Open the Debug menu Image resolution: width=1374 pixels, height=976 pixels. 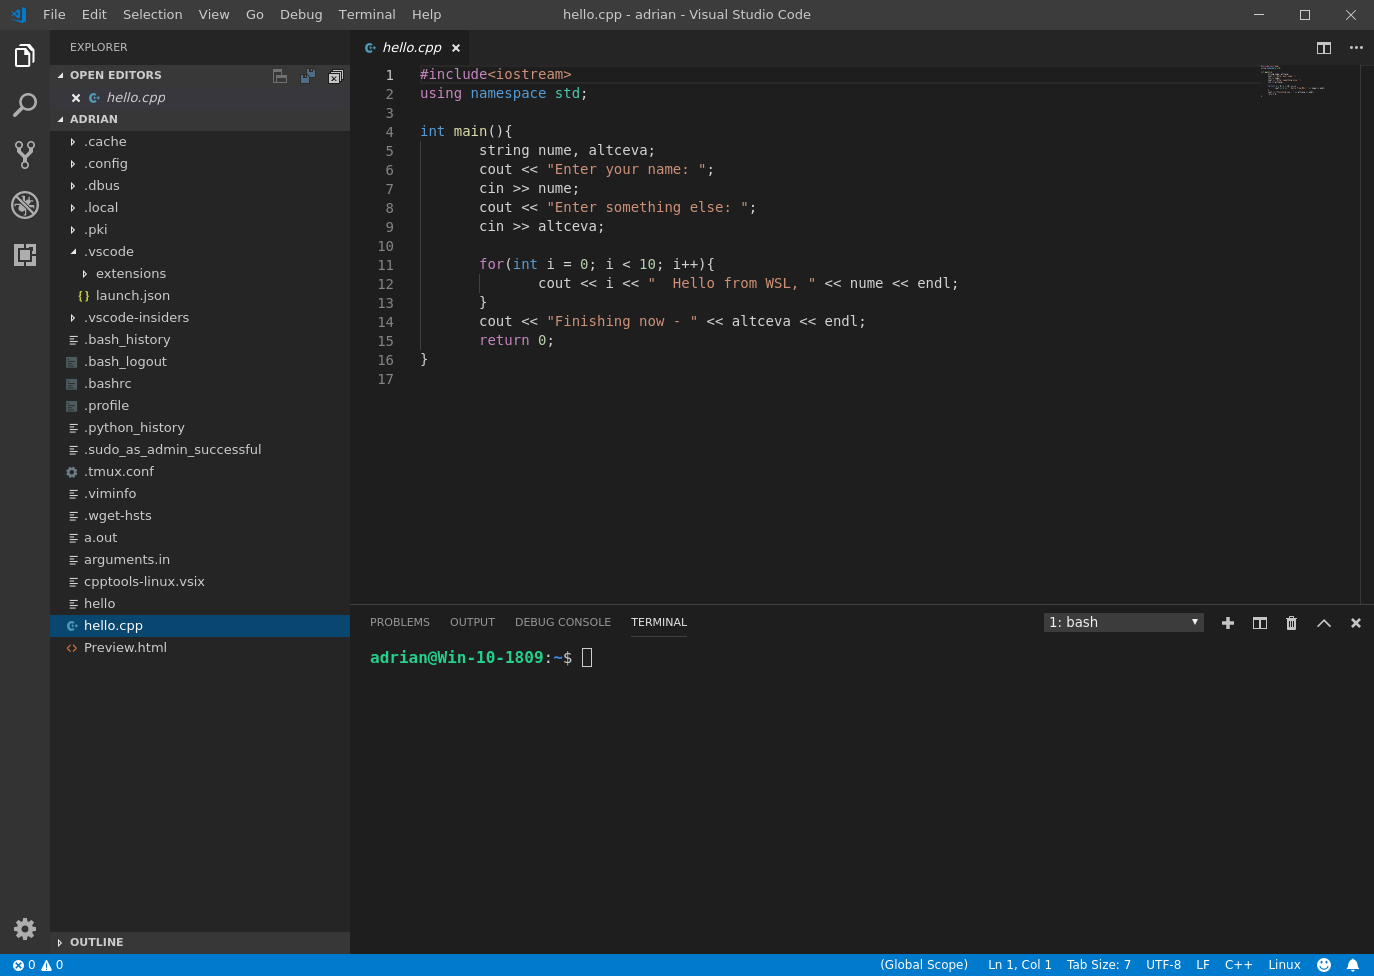click(301, 14)
